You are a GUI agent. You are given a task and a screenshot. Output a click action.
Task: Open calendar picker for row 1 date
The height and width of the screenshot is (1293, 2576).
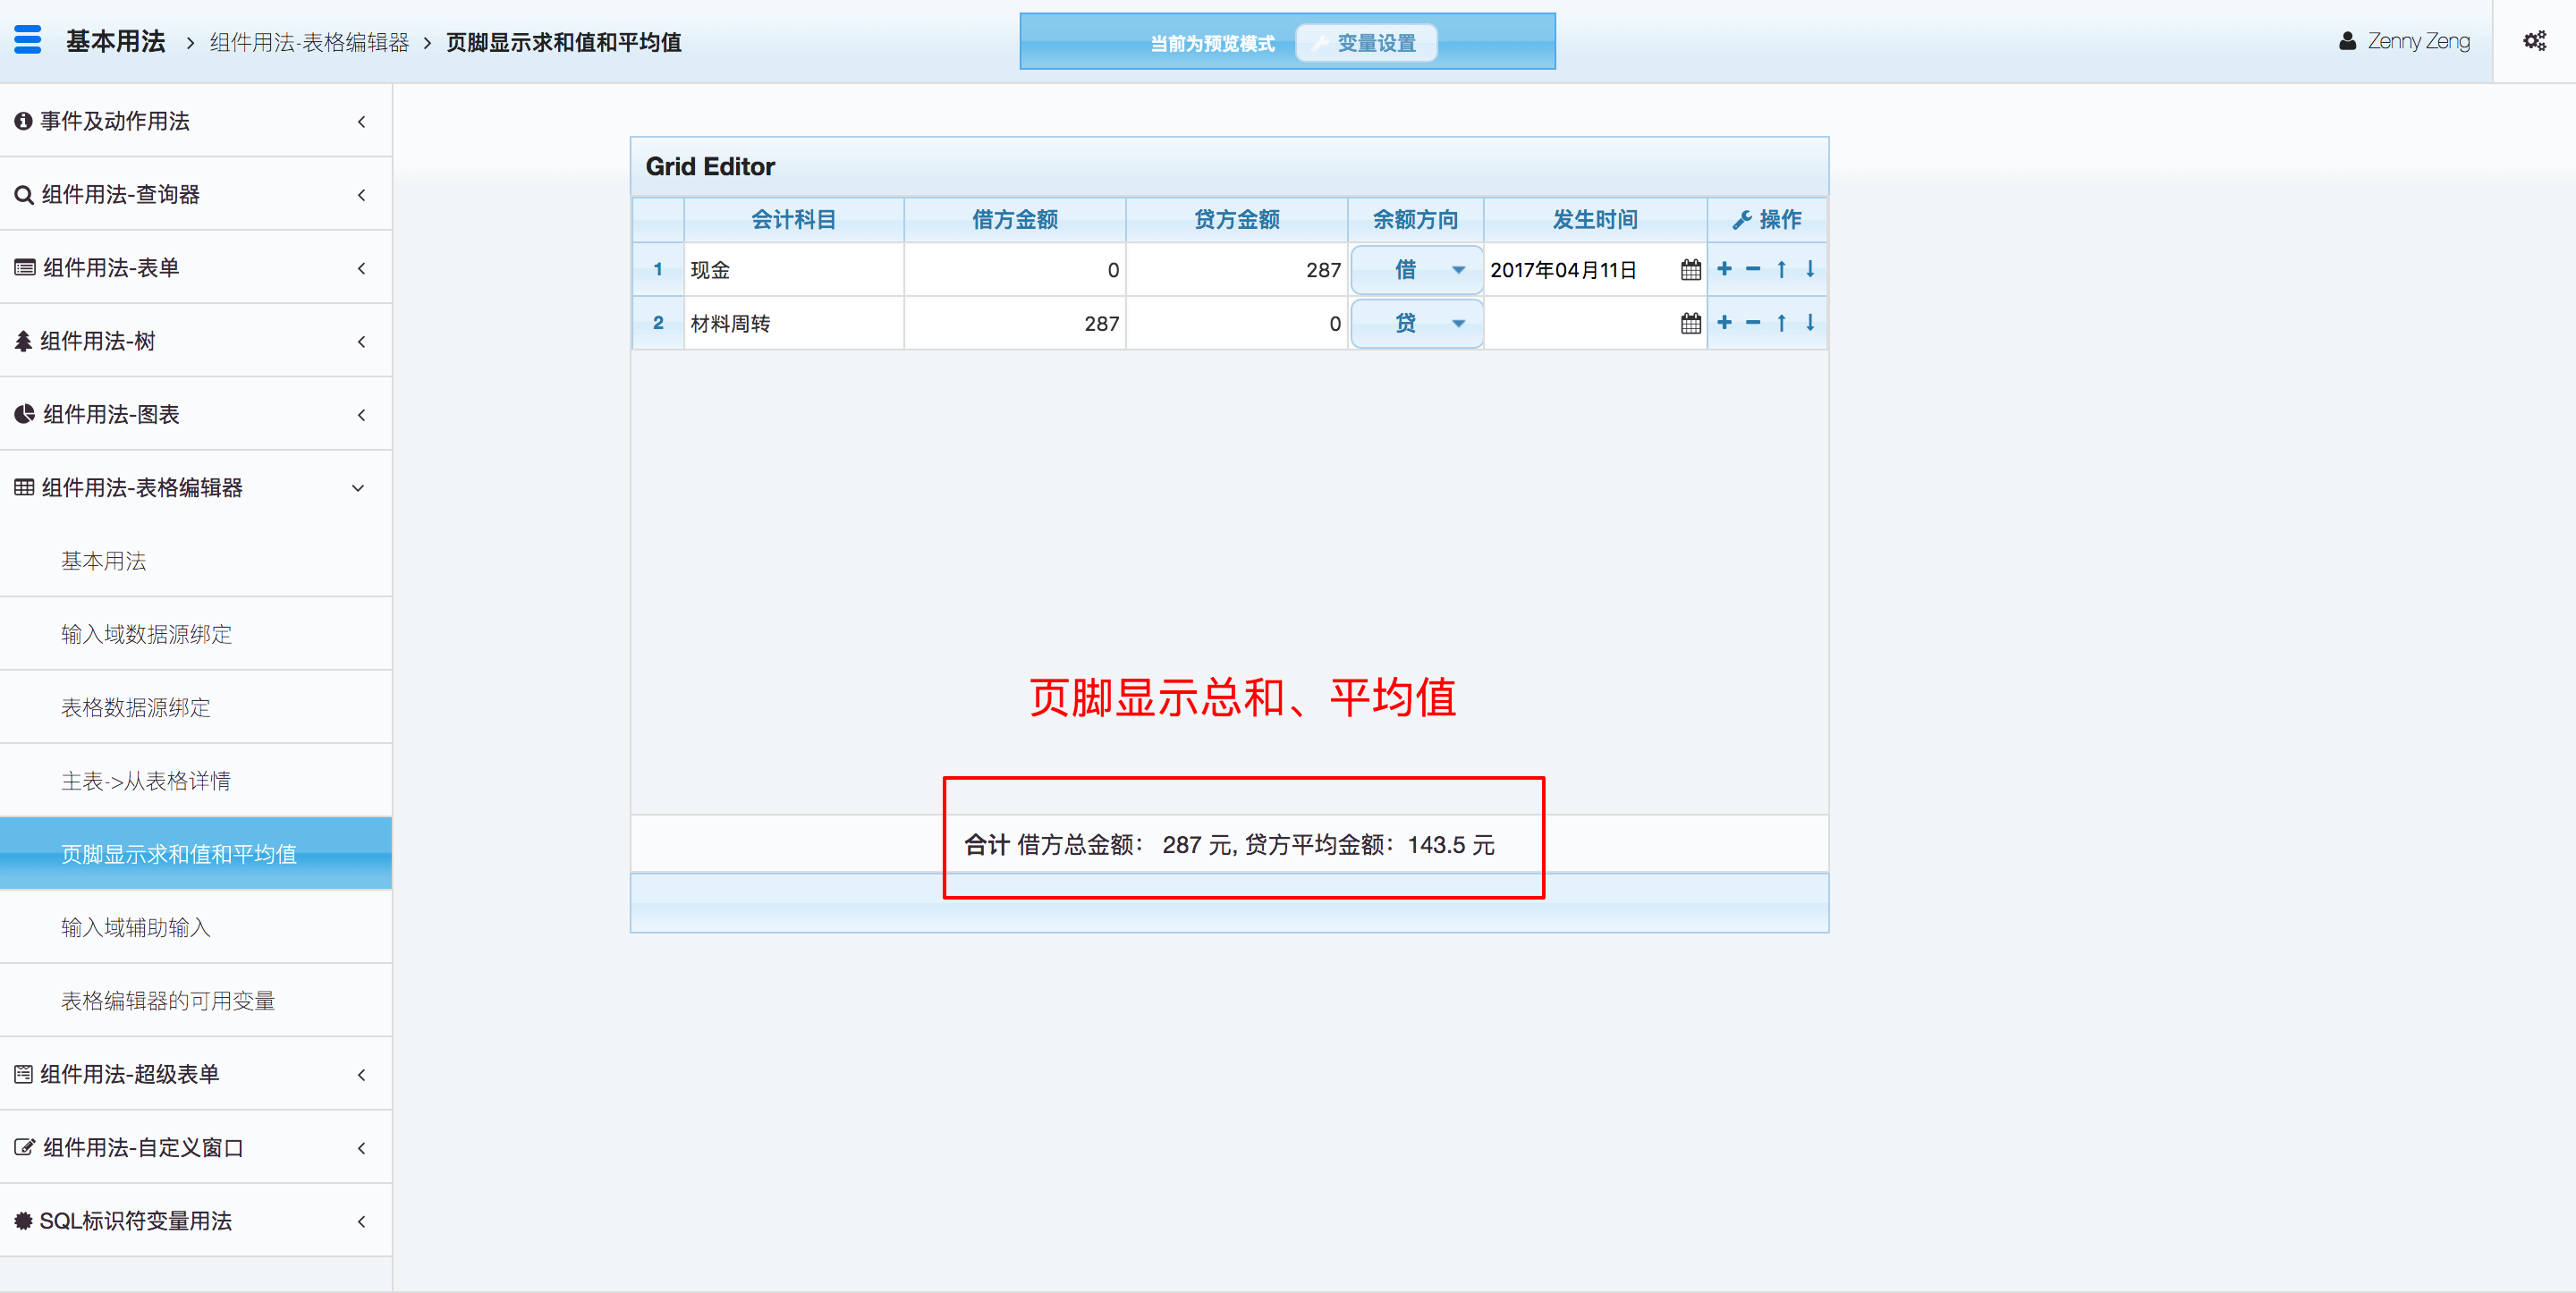(x=1690, y=270)
